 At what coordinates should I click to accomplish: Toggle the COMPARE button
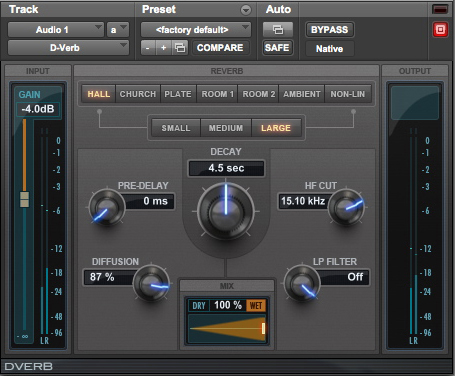pyautogui.click(x=220, y=48)
